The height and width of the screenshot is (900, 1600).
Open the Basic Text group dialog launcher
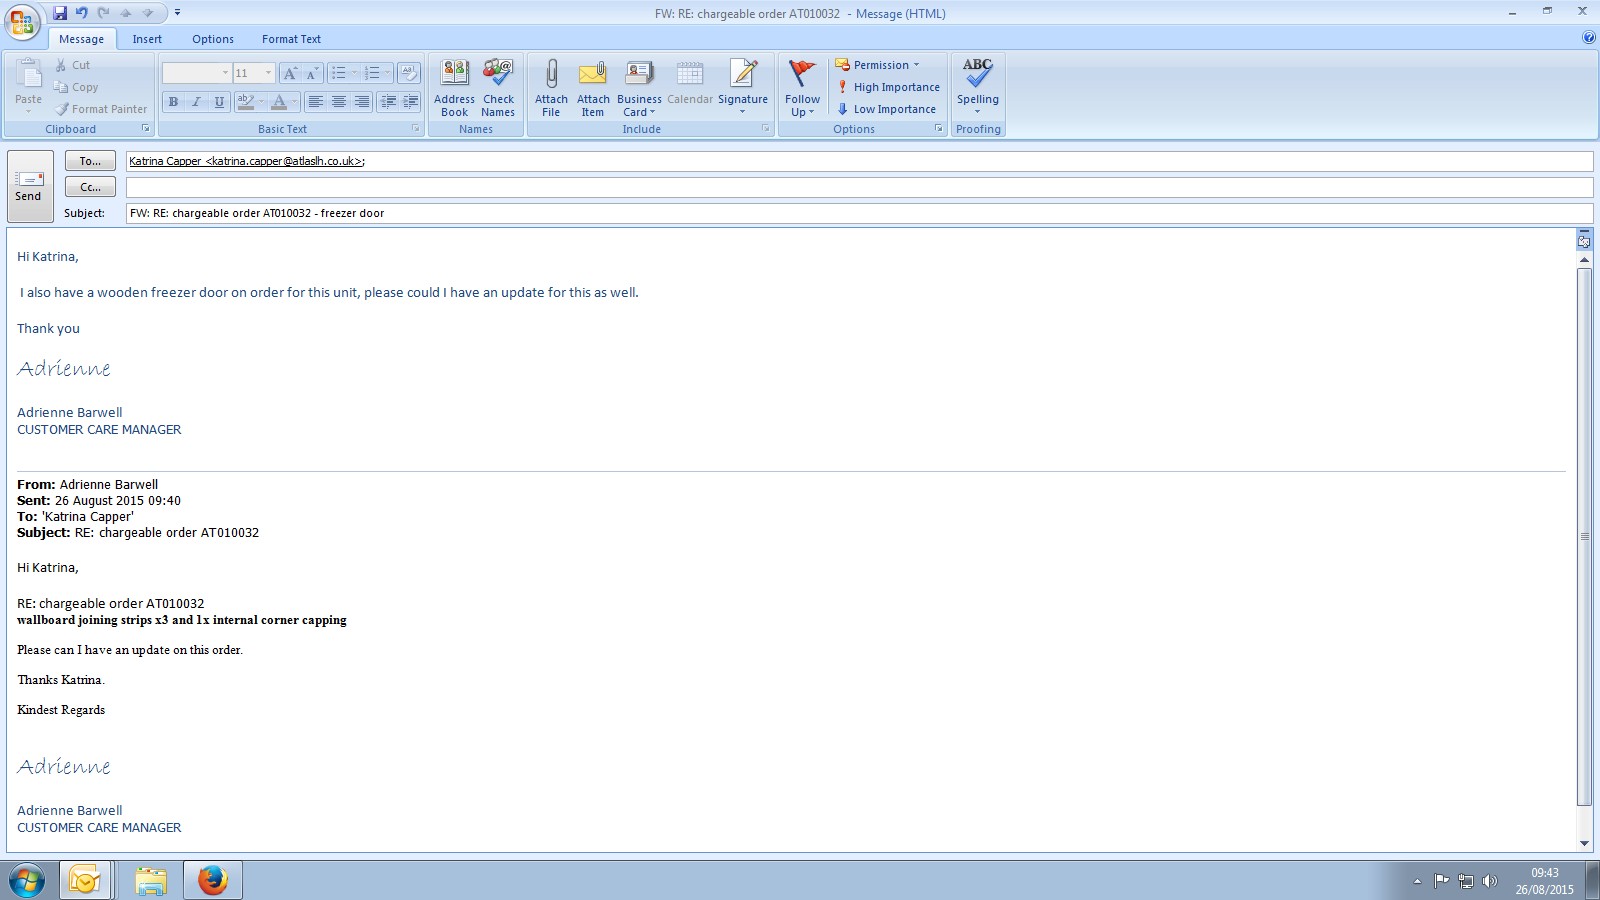pyautogui.click(x=416, y=129)
